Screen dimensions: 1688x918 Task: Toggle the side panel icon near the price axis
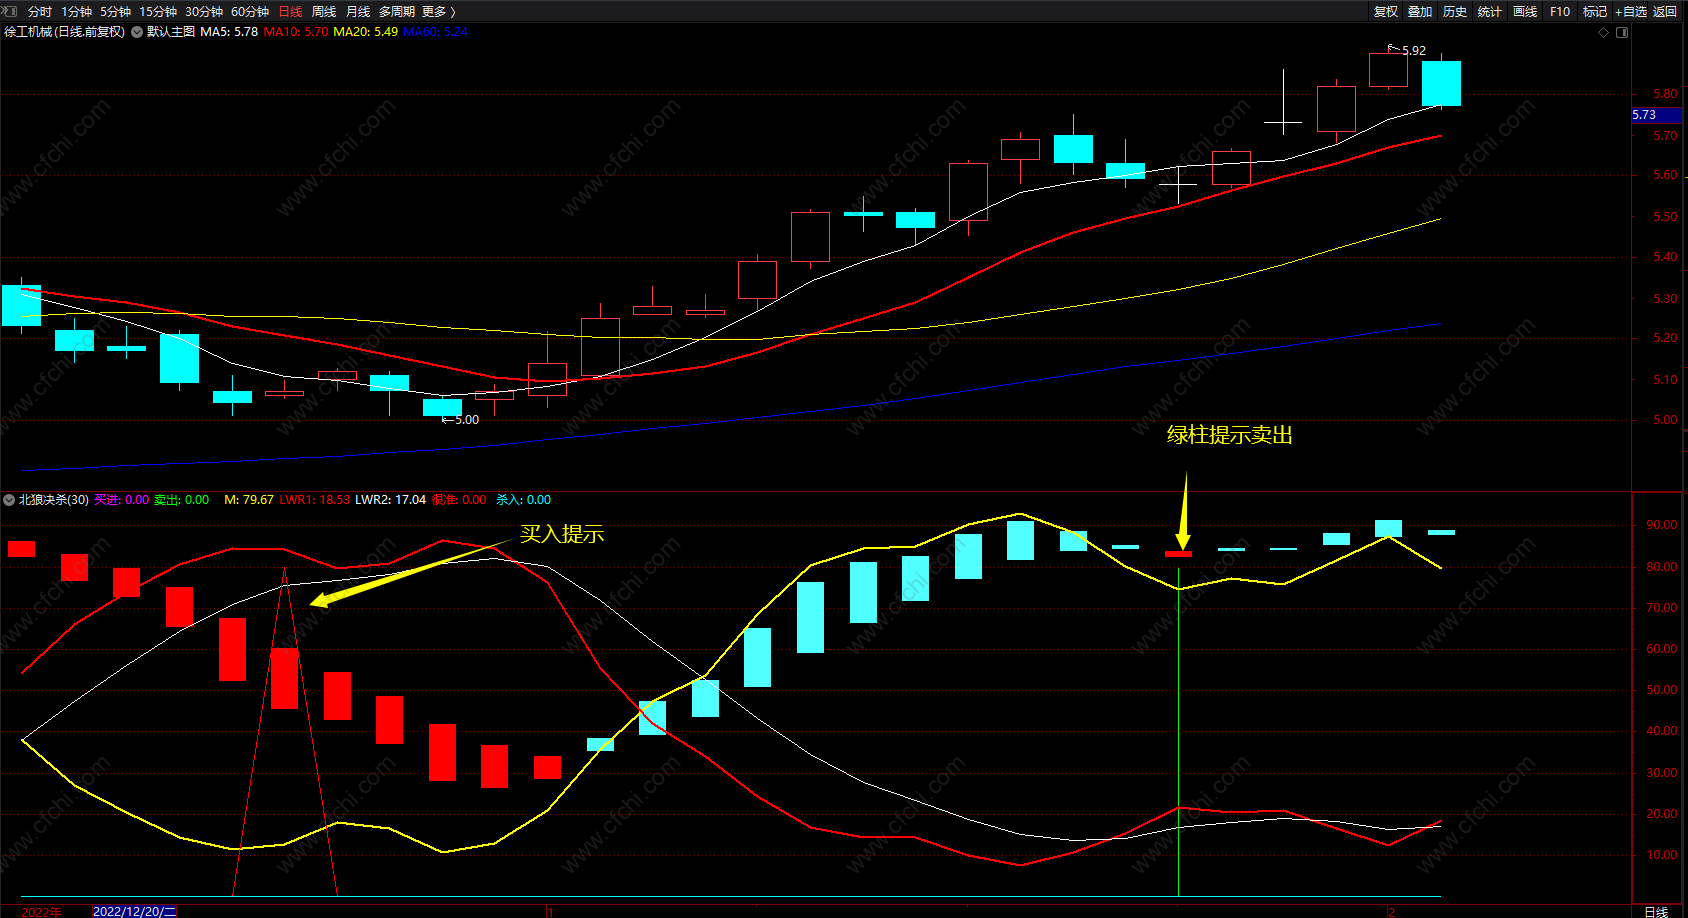pos(1622,33)
